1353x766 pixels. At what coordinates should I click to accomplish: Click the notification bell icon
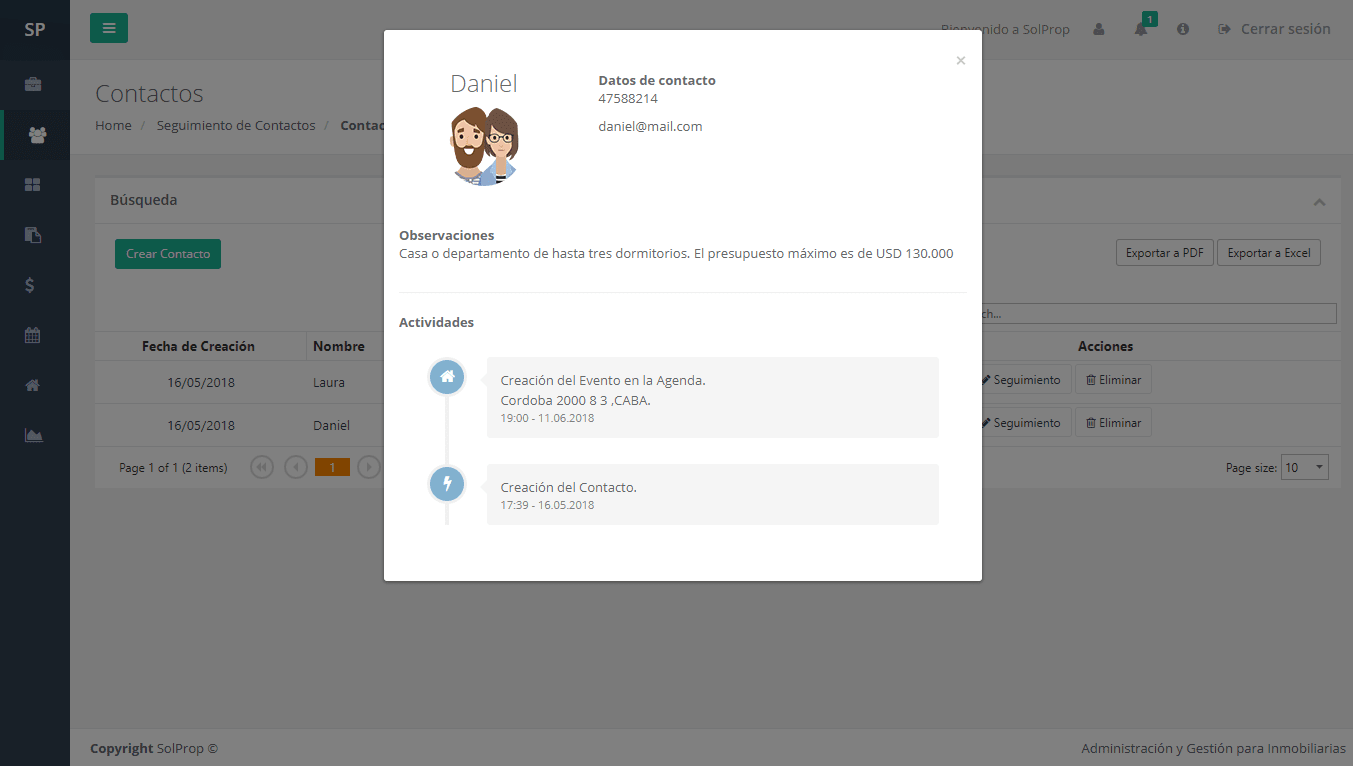(1141, 29)
